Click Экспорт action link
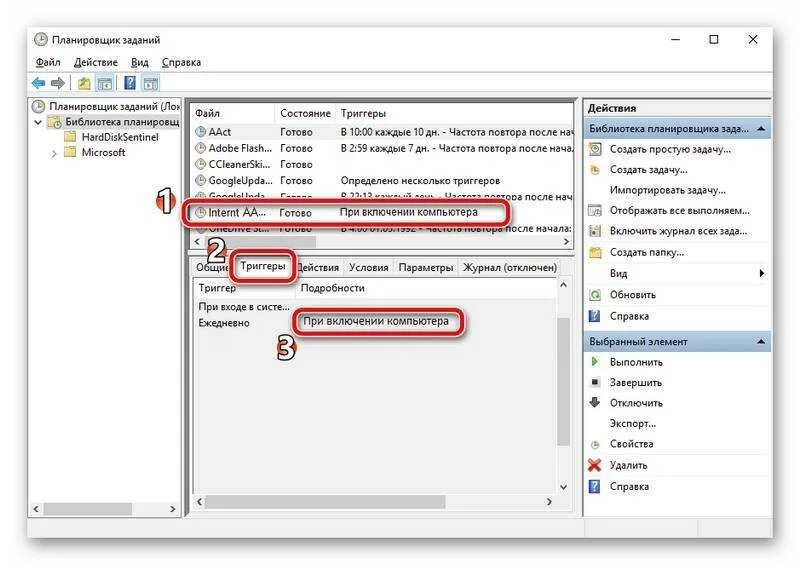The image size is (800, 565). [x=633, y=423]
